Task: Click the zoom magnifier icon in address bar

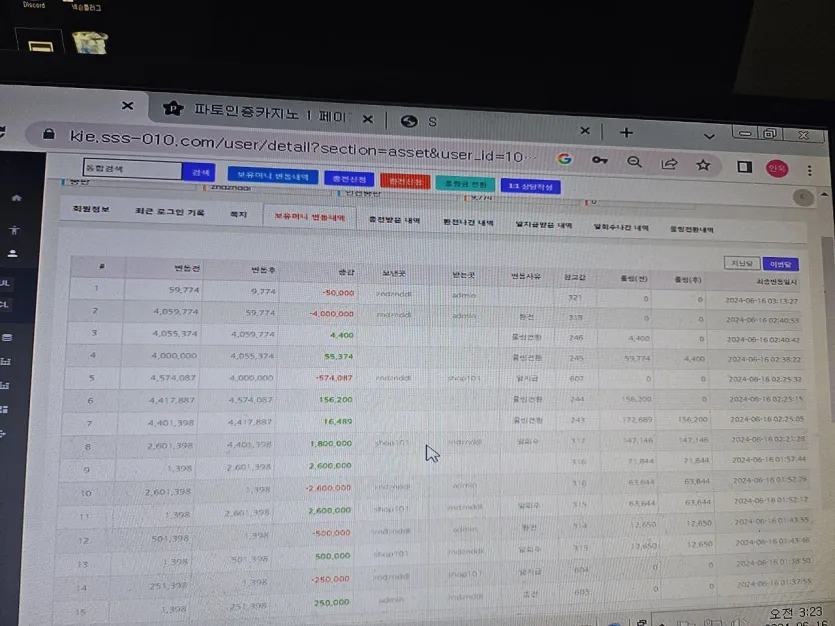Action: [634, 162]
